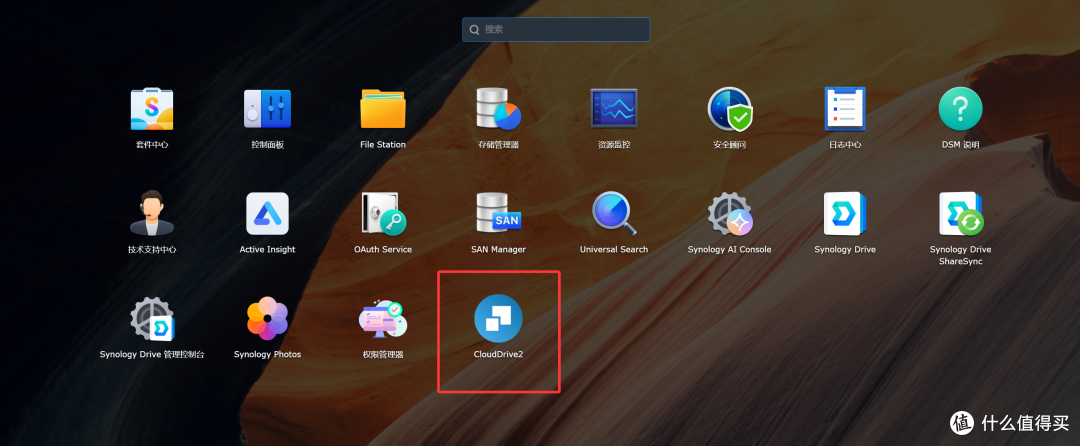Open 权限管理器 permission manager icon
Viewport: 1080px width, 446px height.
pos(383,319)
